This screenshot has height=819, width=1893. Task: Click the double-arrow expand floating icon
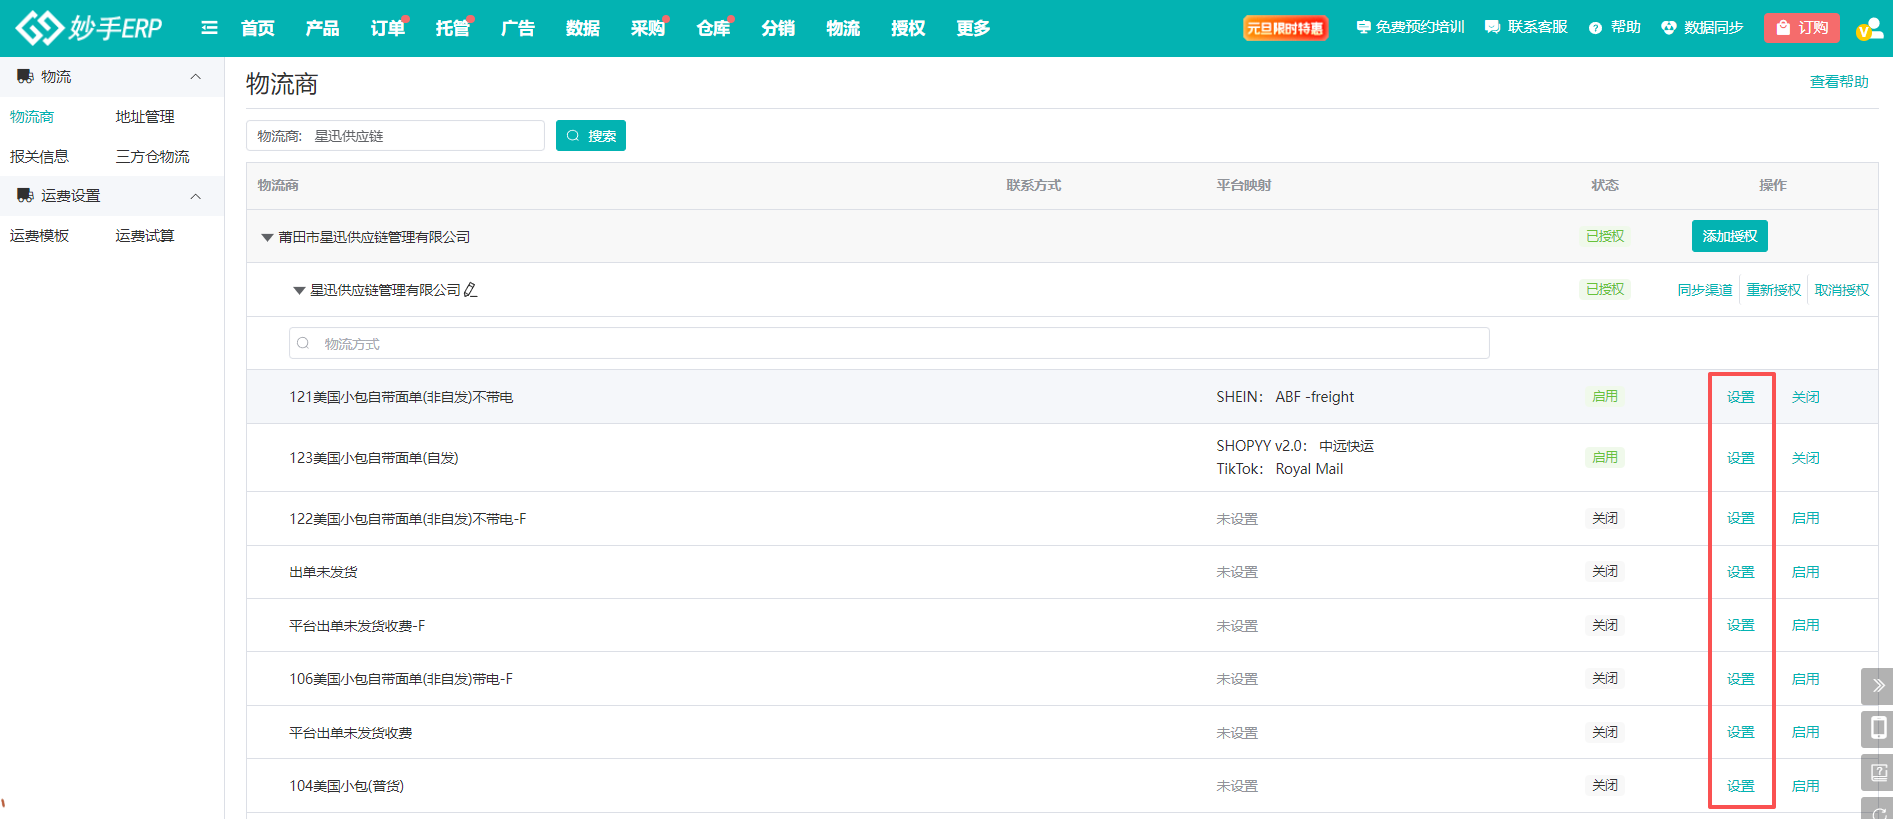(1878, 686)
